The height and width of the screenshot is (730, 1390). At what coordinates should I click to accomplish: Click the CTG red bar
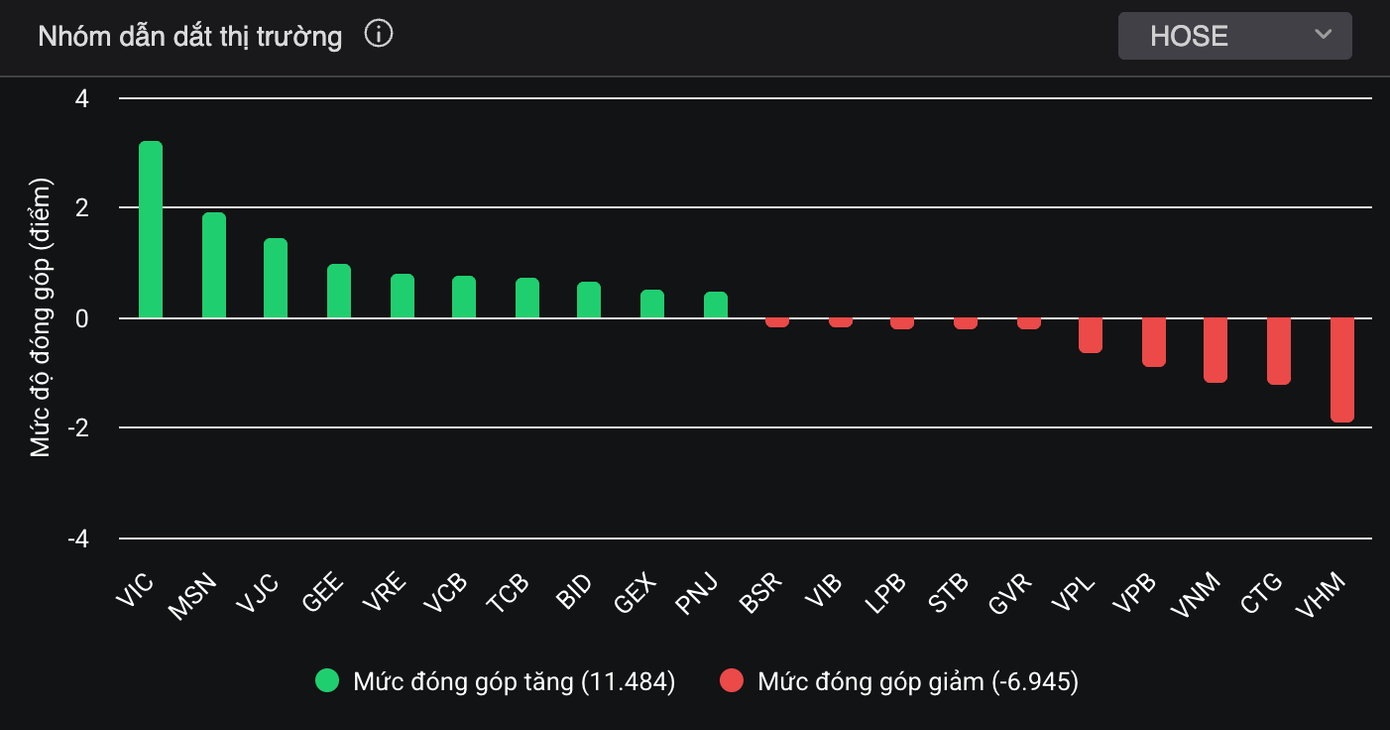click(x=1279, y=351)
